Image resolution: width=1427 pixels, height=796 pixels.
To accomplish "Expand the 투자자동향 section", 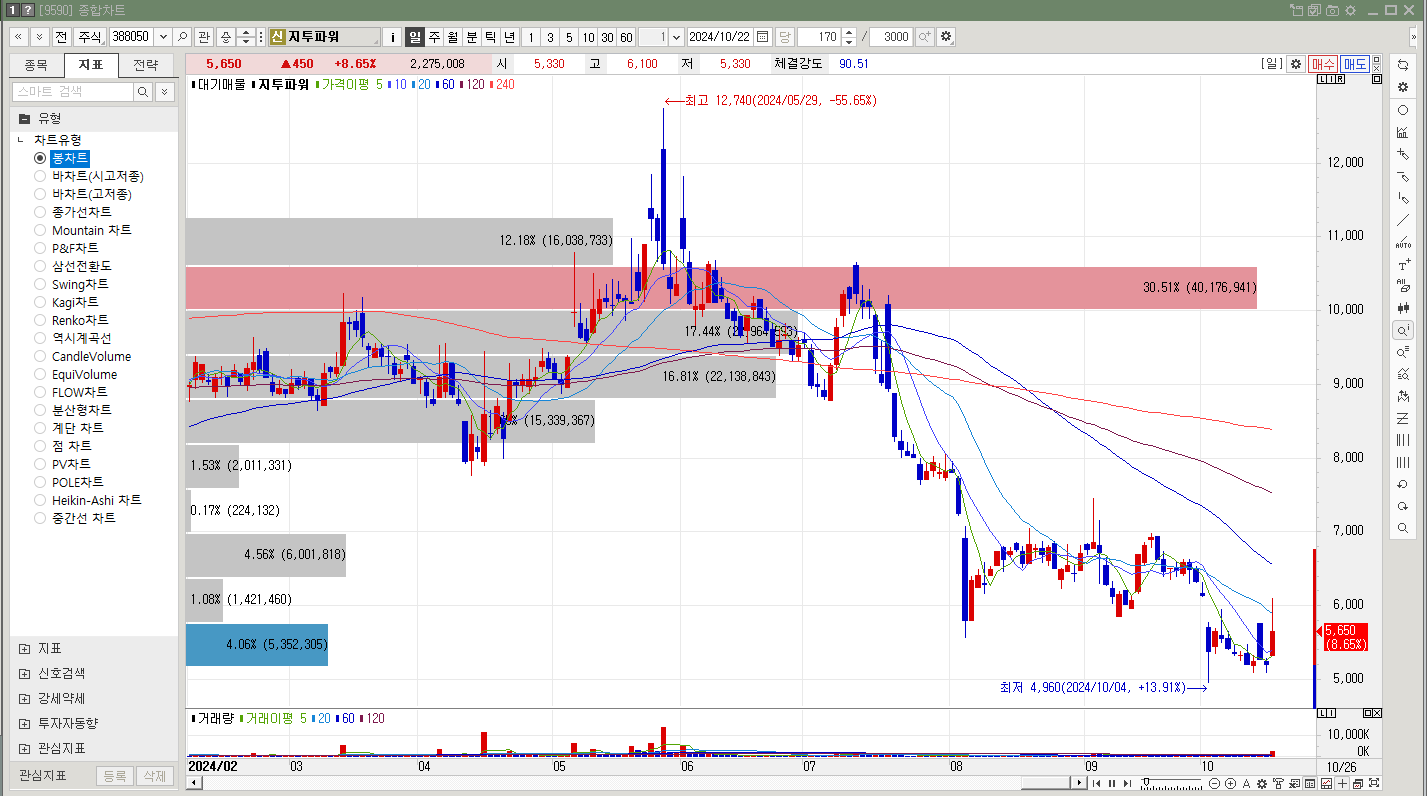I will 24,723.
